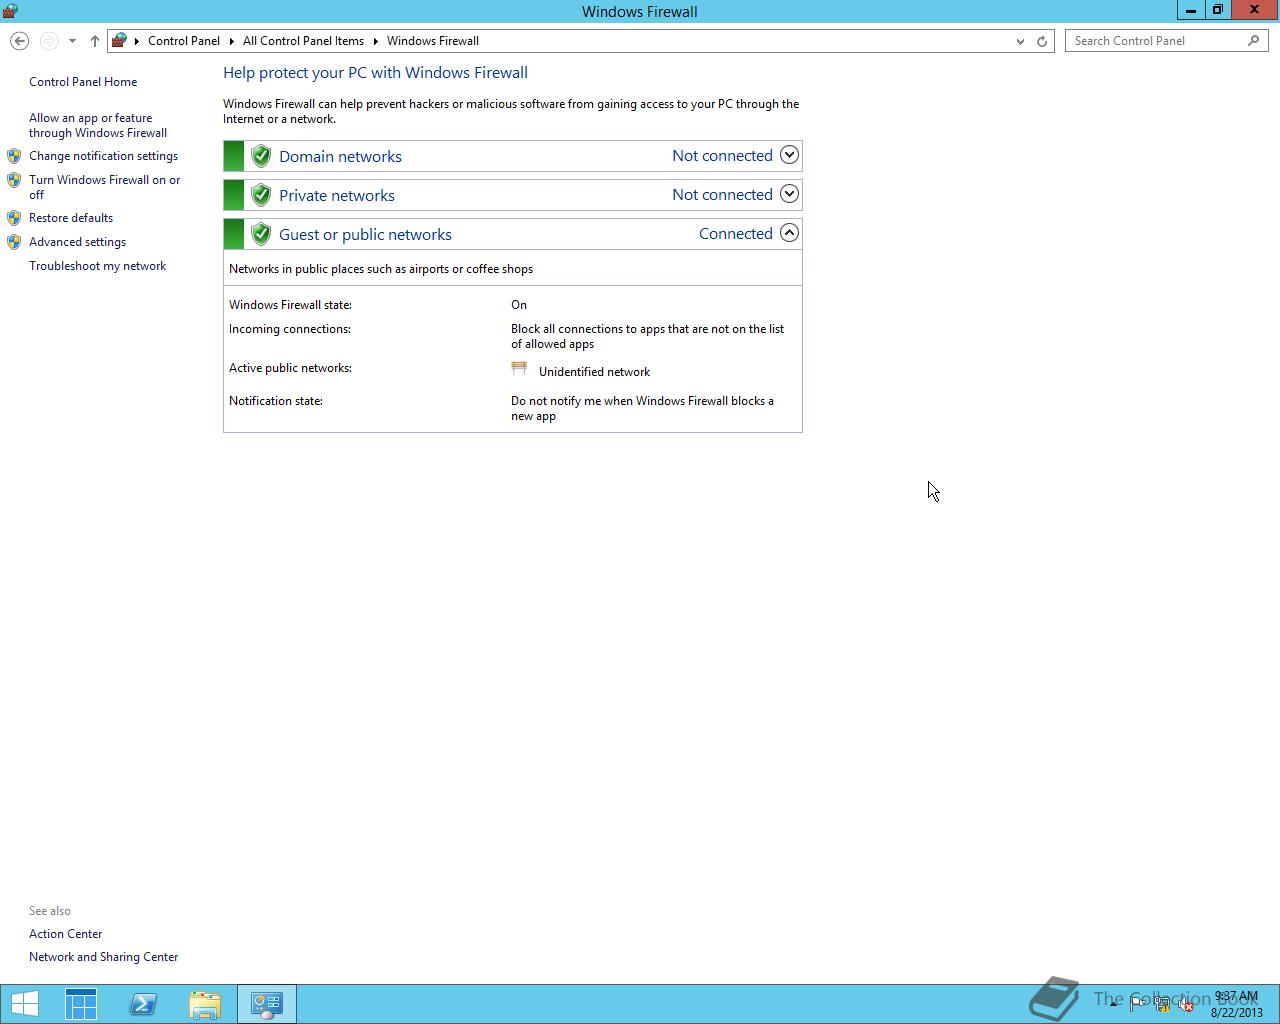Click the Back navigation arrow

coord(19,41)
